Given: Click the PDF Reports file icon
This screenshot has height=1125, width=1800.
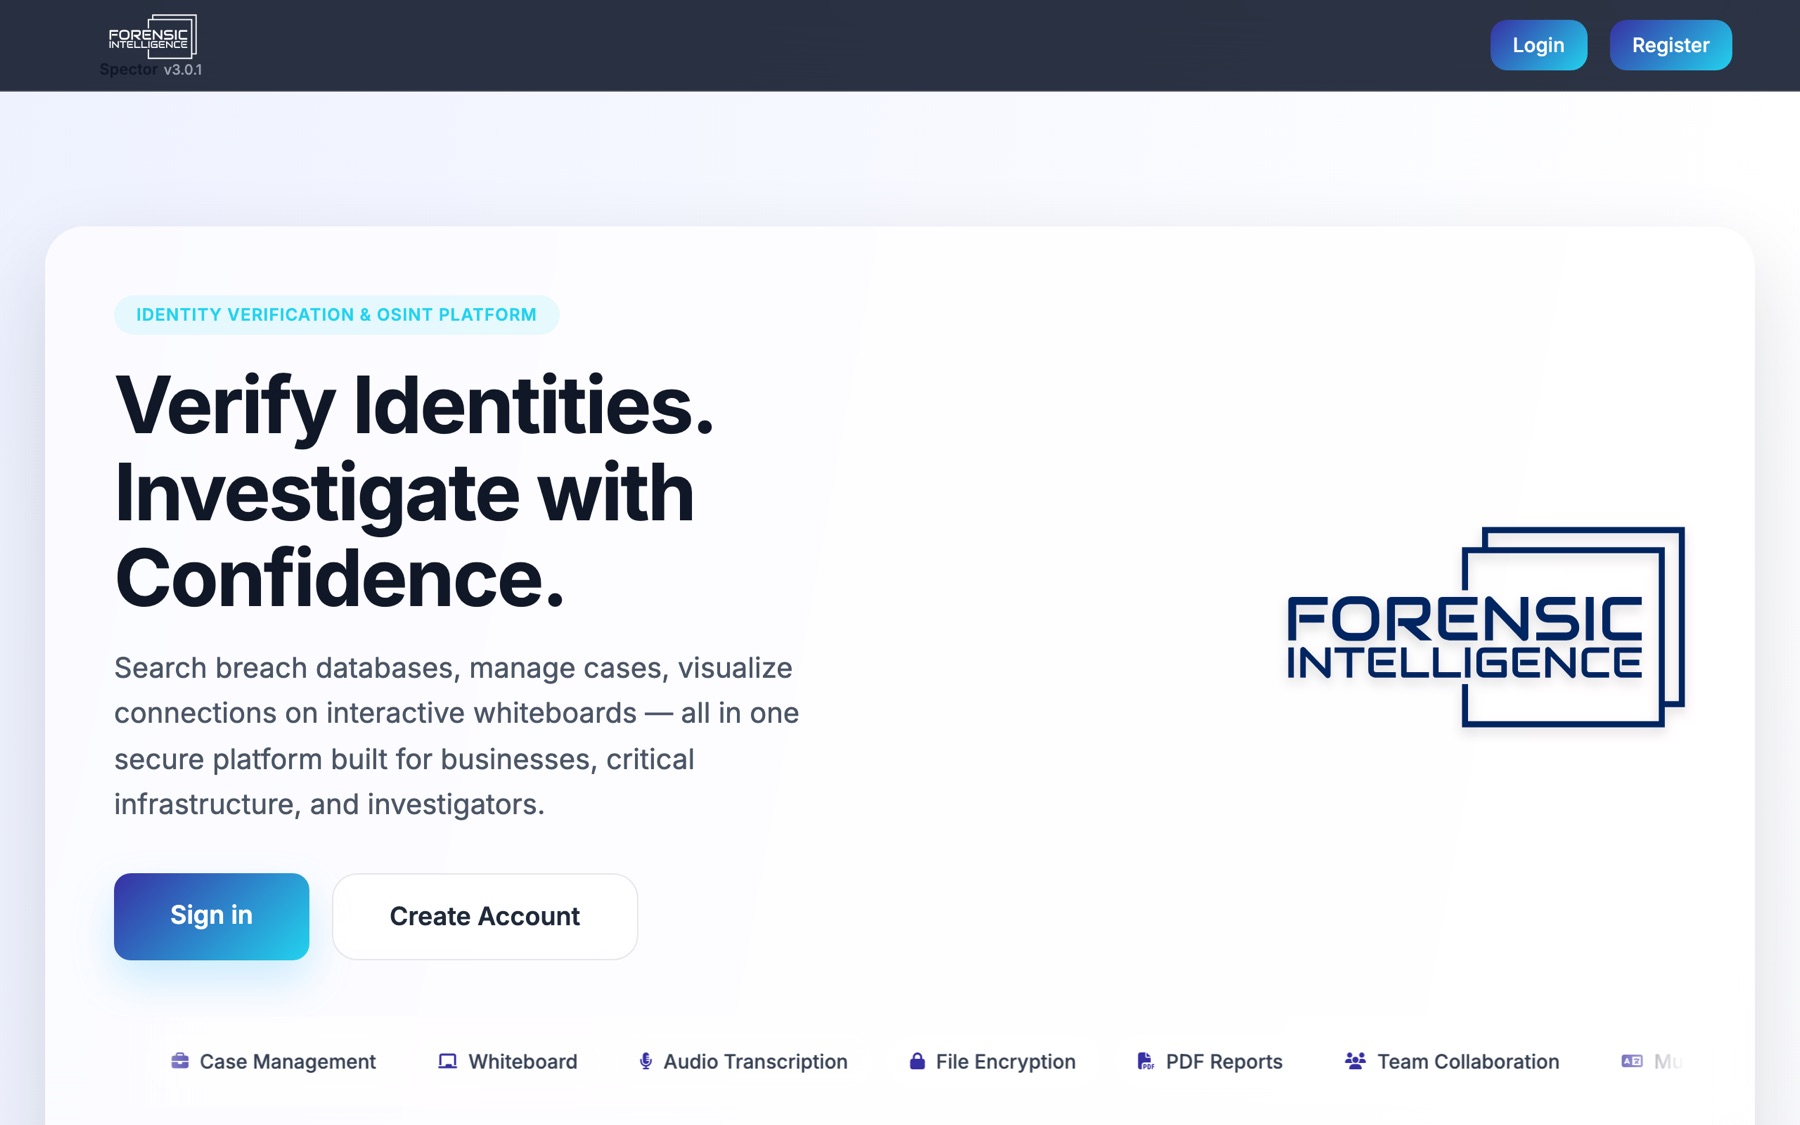Looking at the screenshot, I should point(1145,1061).
